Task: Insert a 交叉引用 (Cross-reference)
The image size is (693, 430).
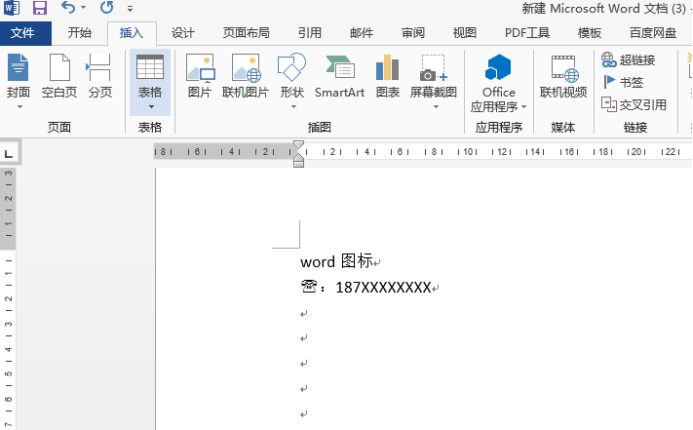Action: (634, 104)
